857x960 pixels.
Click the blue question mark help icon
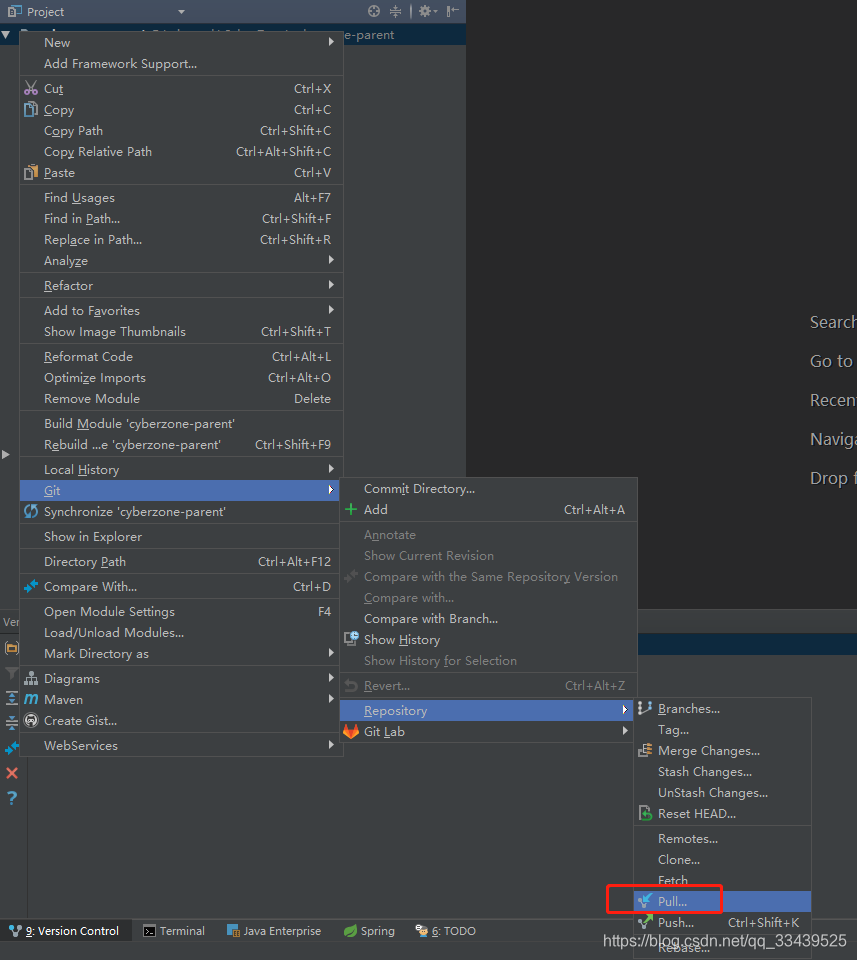click(x=12, y=798)
